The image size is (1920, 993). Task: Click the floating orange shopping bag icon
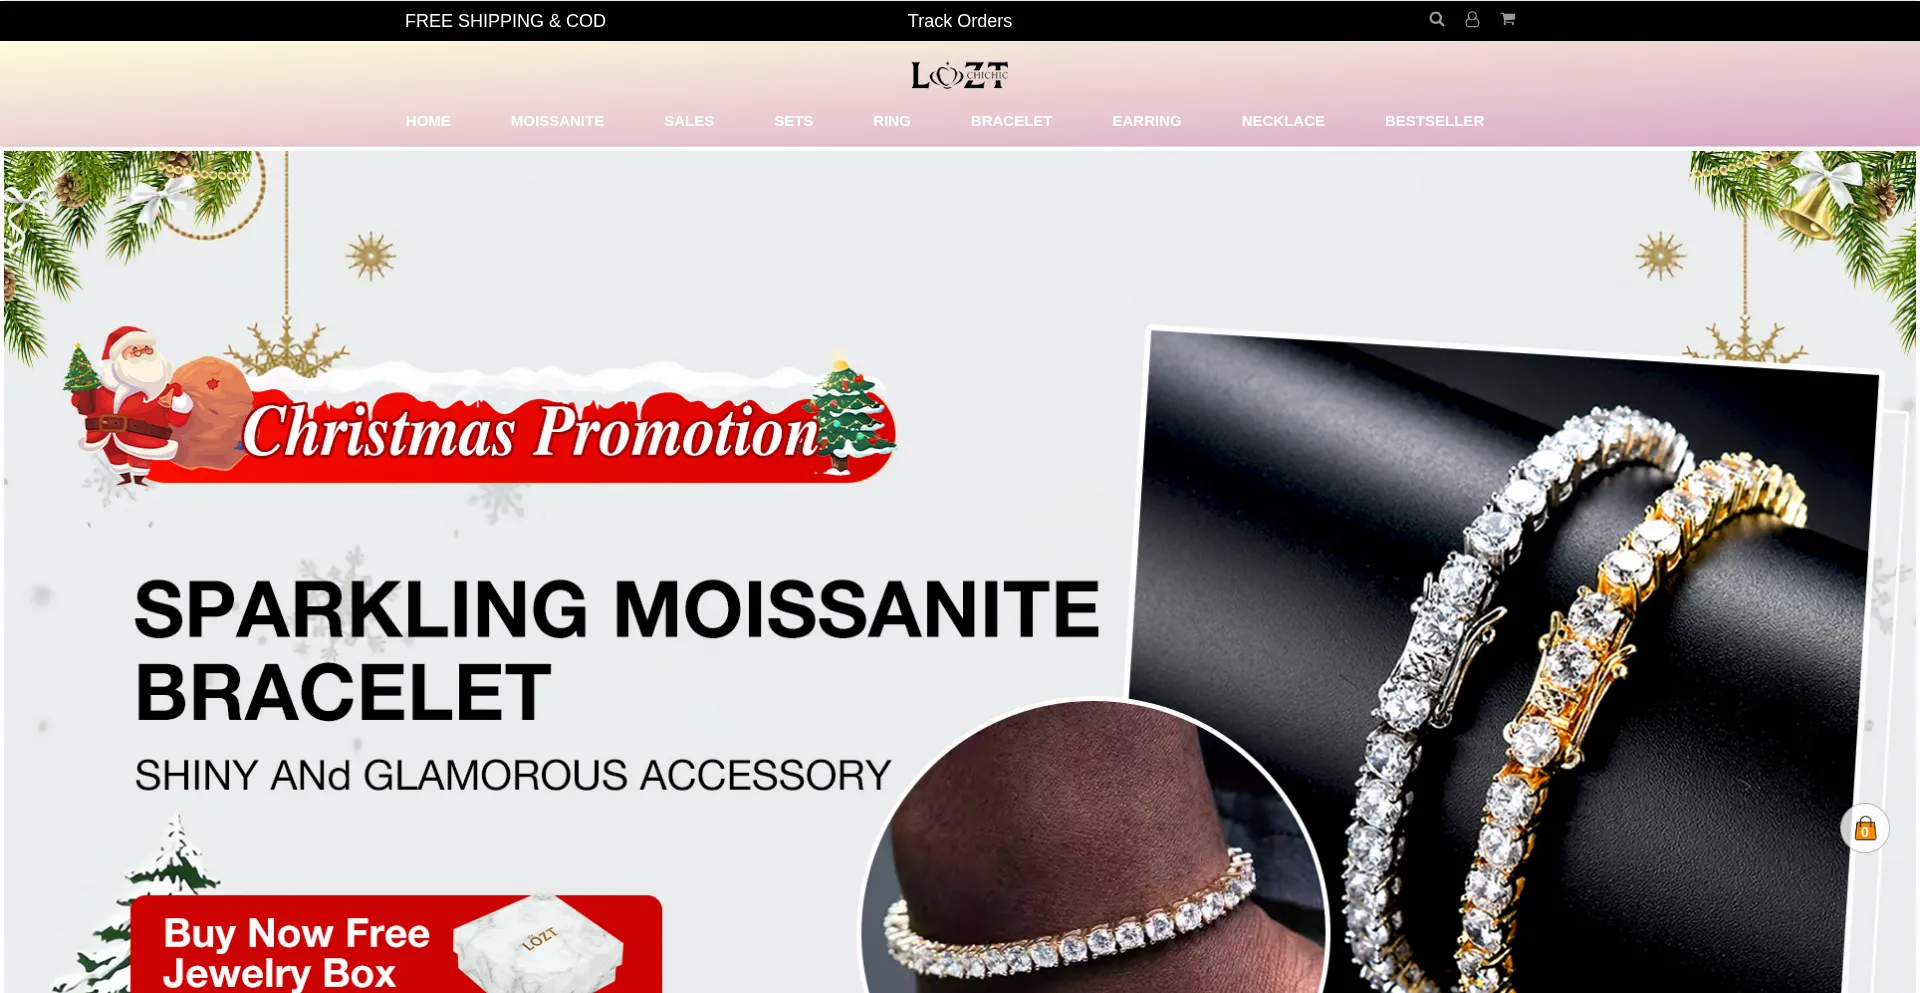(x=1865, y=828)
